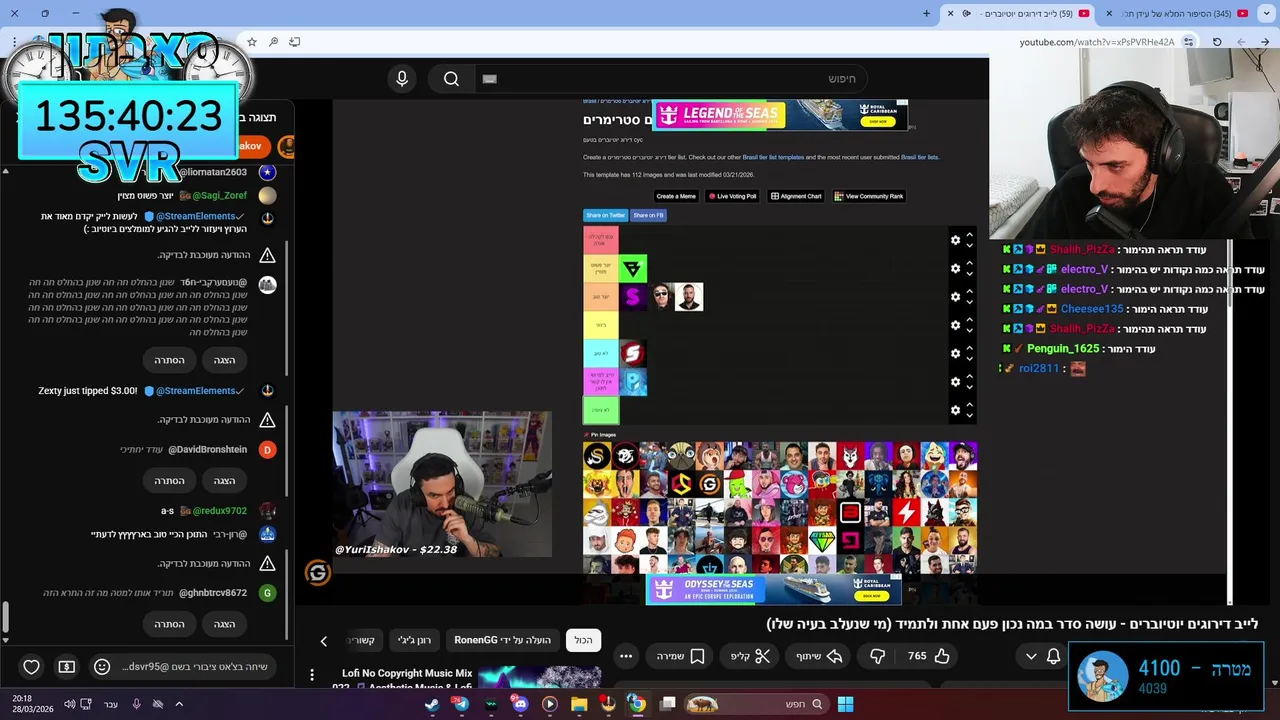Click the Create a Meme button
The height and width of the screenshot is (720, 1280).
coord(676,196)
